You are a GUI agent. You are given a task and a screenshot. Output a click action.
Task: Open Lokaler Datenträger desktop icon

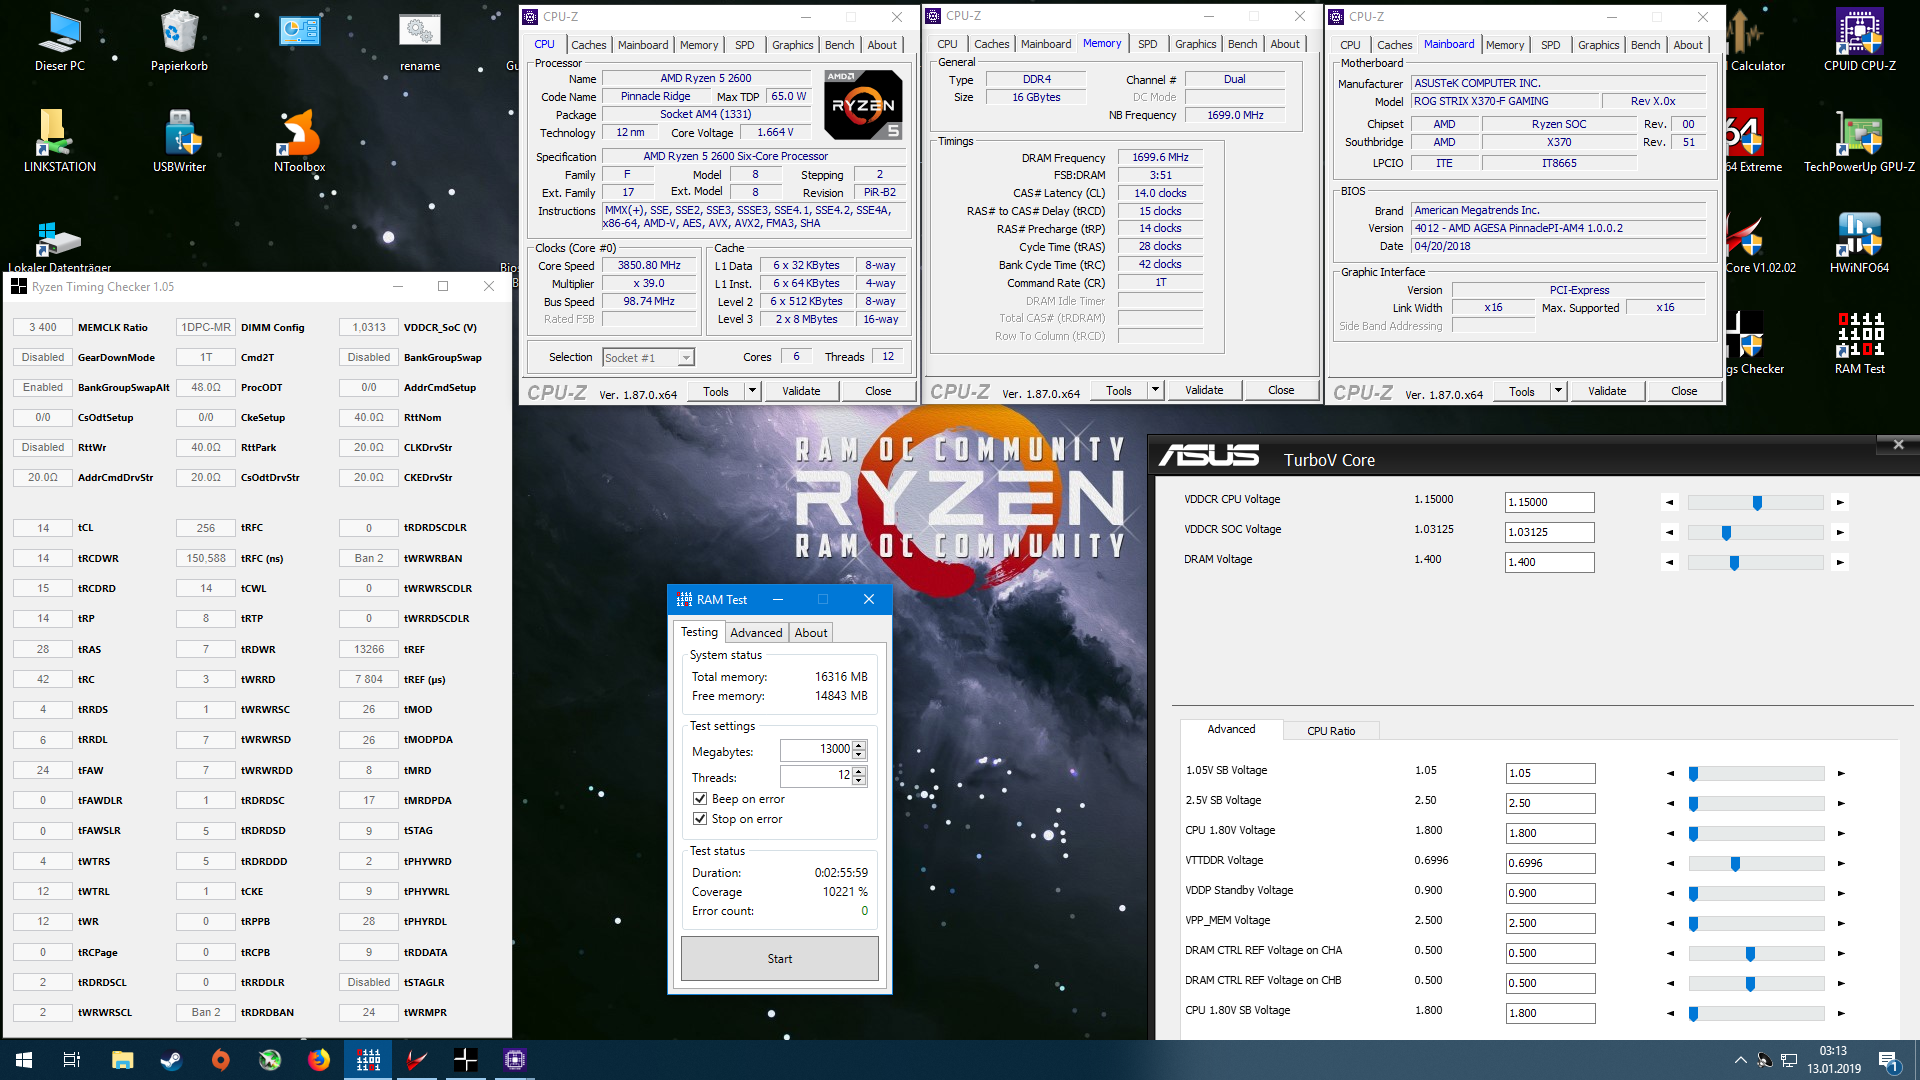60,244
